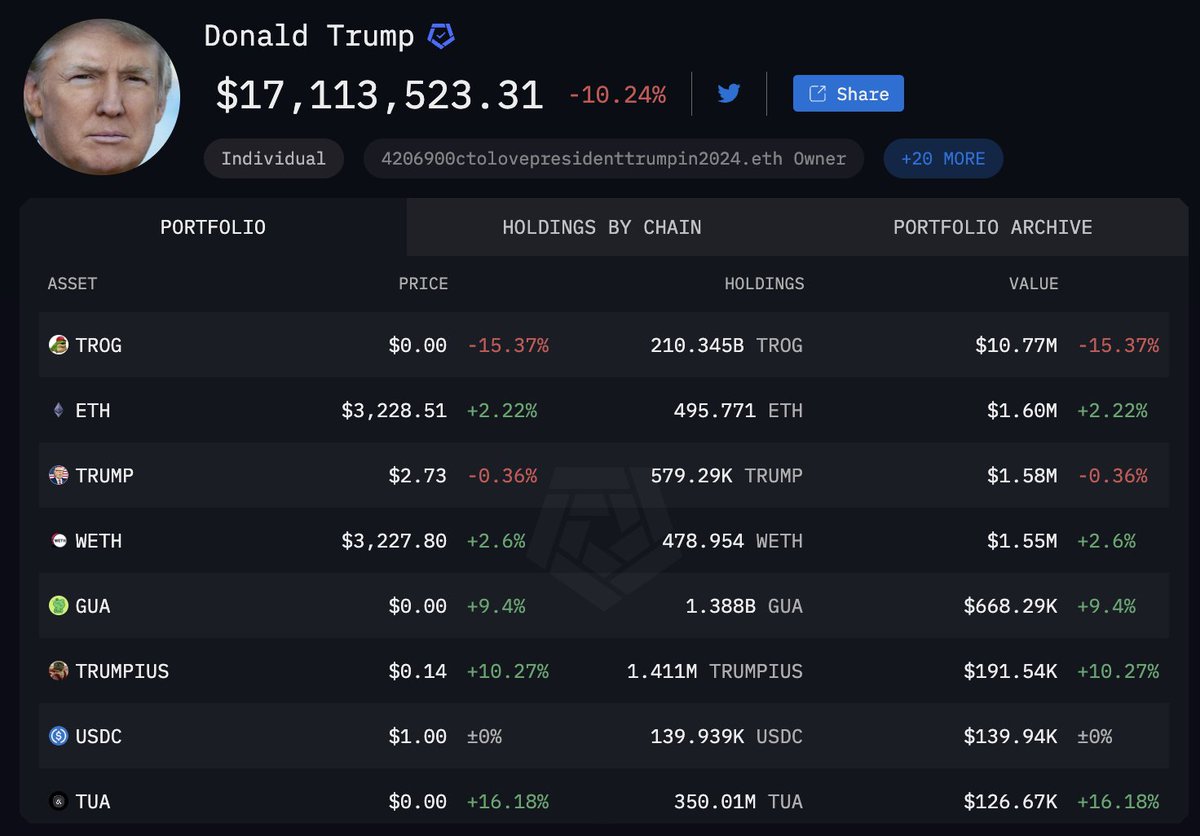Click the GUA asset name

(x=93, y=606)
